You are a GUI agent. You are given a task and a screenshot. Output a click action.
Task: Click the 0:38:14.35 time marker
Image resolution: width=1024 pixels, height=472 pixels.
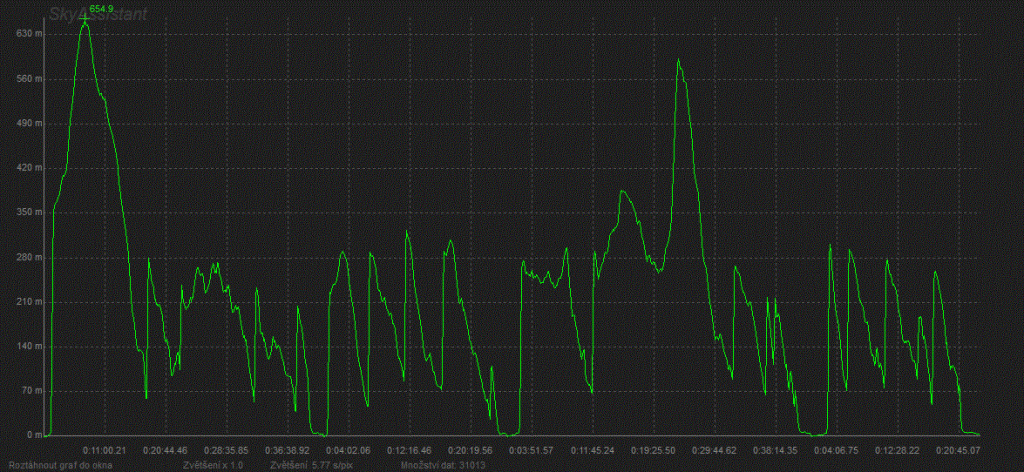[776, 450]
